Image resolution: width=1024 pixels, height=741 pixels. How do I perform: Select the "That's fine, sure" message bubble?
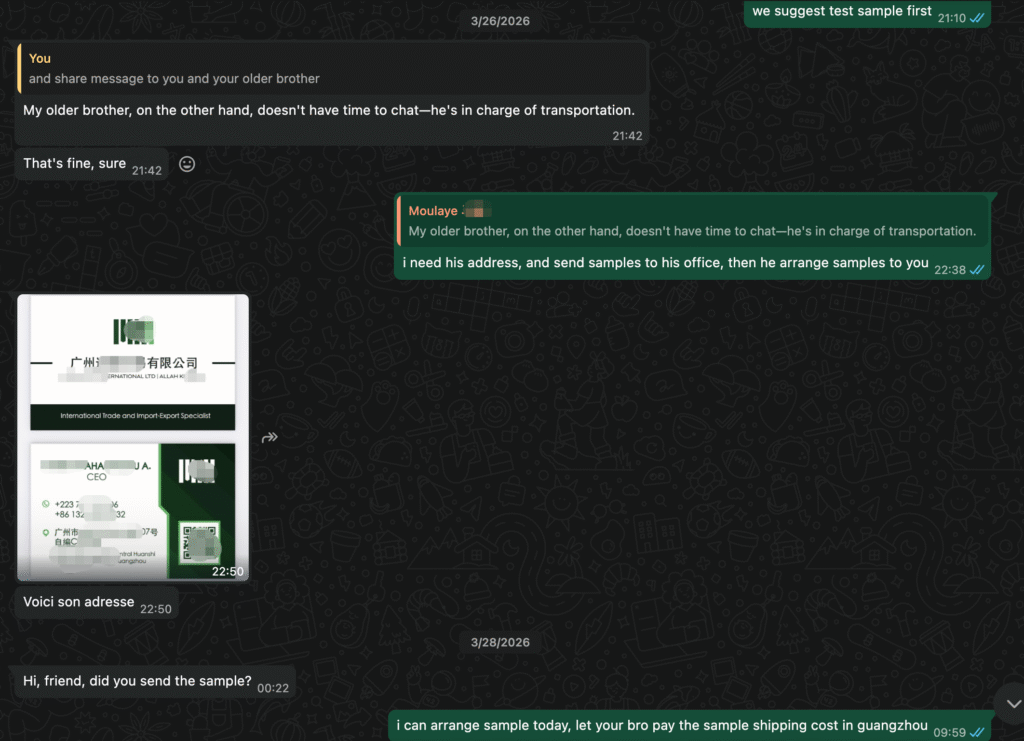point(75,163)
